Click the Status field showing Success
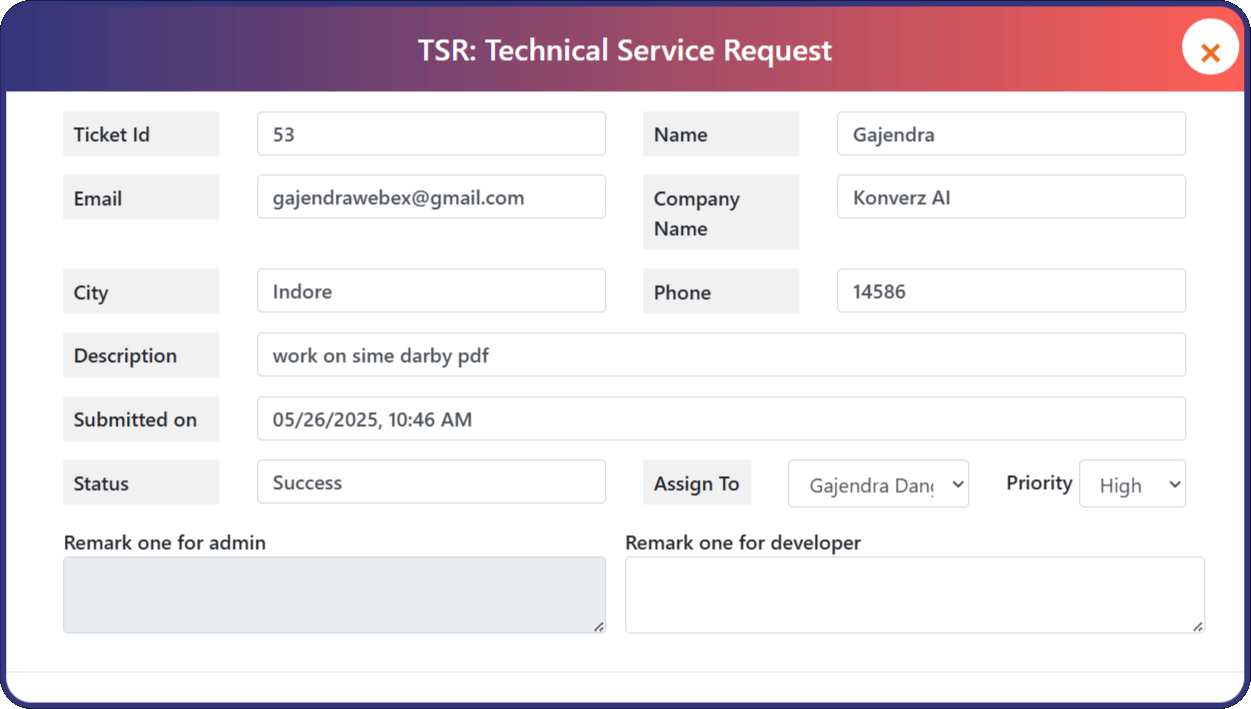Image resolution: width=1251 pixels, height=709 pixels. click(x=431, y=482)
